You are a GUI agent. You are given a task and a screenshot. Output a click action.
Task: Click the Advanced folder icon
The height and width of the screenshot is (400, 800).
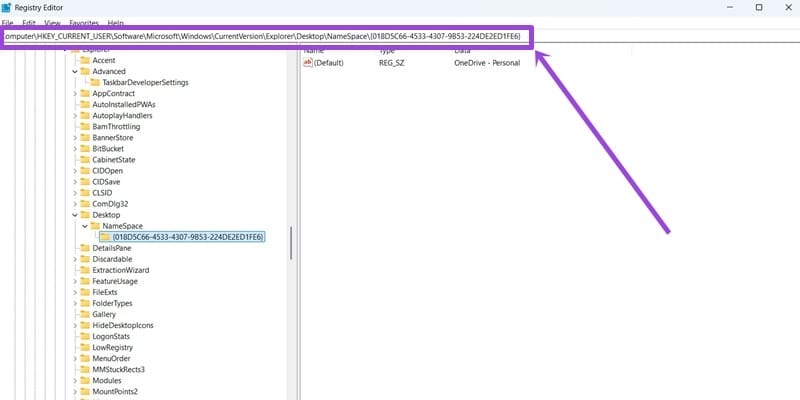pos(85,71)
